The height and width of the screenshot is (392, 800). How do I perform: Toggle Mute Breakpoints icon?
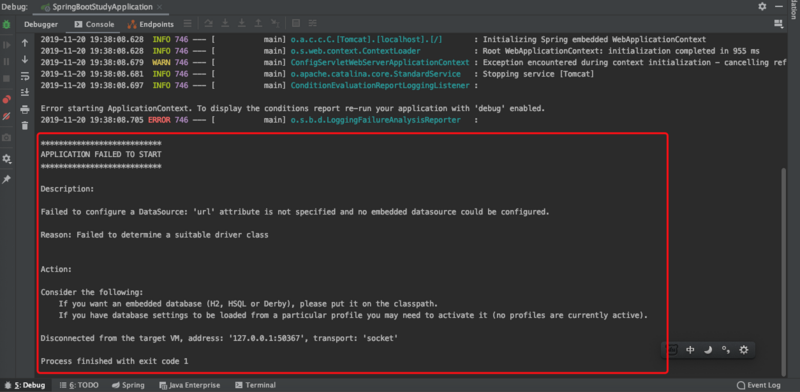click(7, 116)
